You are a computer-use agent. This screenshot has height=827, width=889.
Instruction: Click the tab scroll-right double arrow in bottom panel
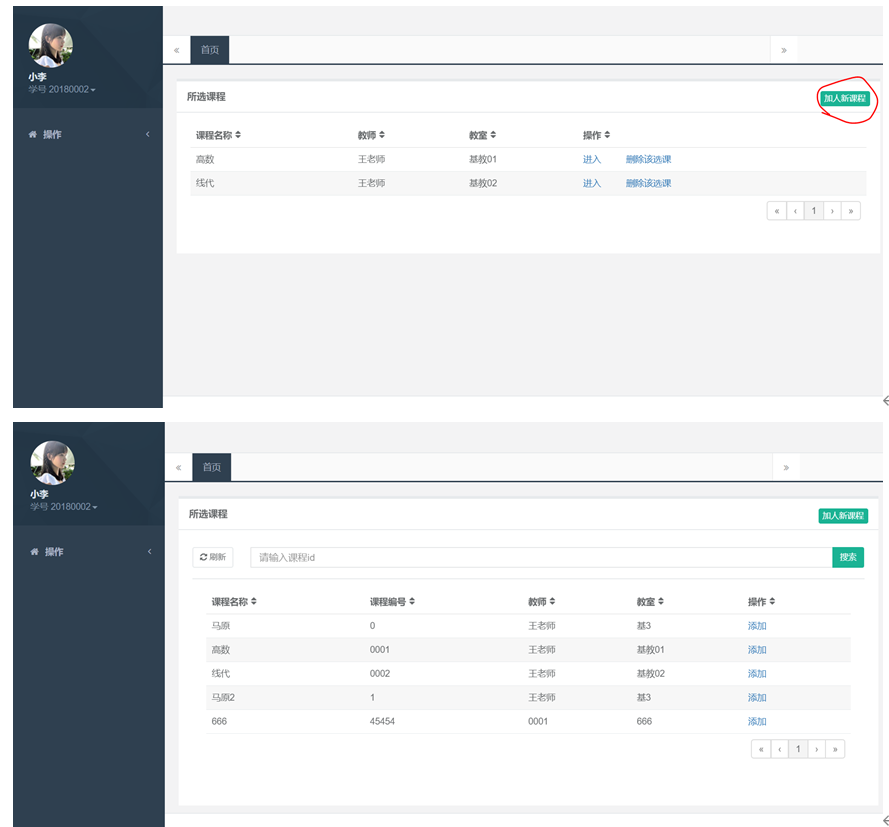[786, 468]
